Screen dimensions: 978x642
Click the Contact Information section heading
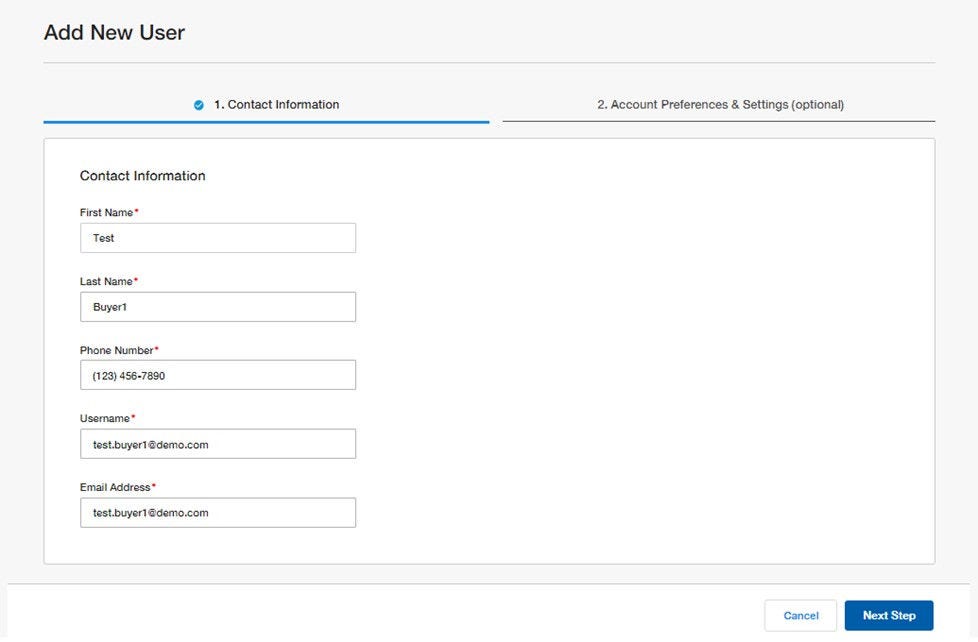[x=142, y=175]
